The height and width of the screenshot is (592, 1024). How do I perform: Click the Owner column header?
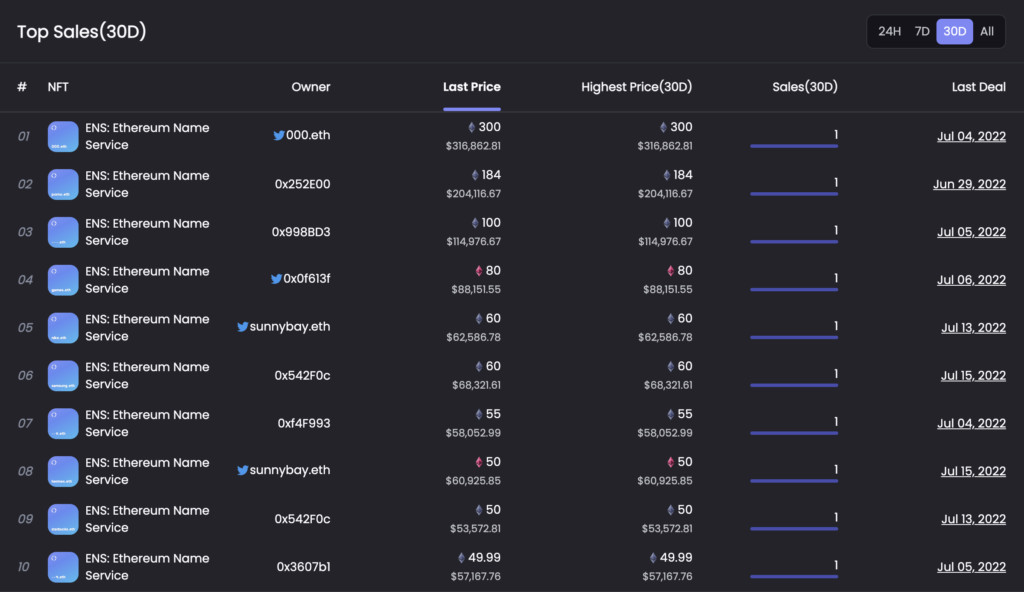[x=311, y=87]
